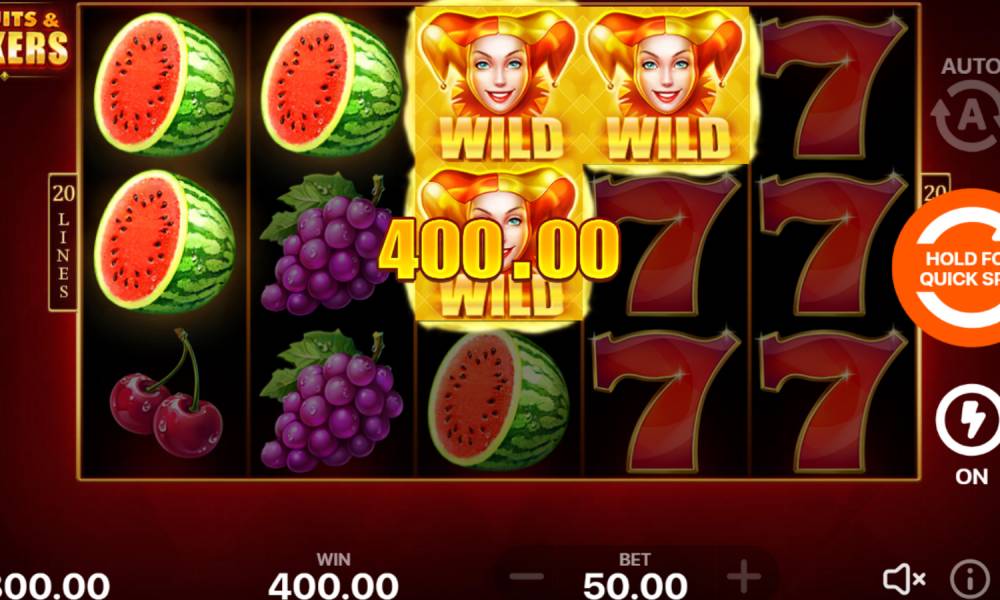Open the game info icon
1000x600 pixels.
tap(969, 579)
